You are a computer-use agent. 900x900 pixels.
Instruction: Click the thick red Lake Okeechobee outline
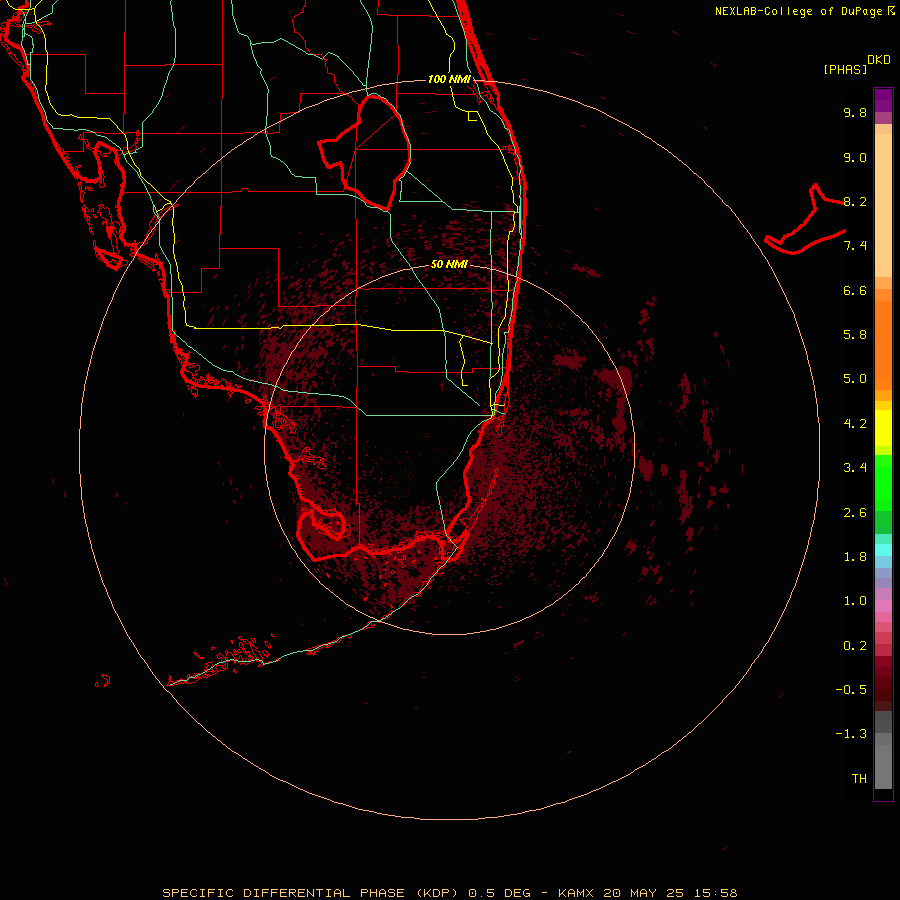click(364, 152)
